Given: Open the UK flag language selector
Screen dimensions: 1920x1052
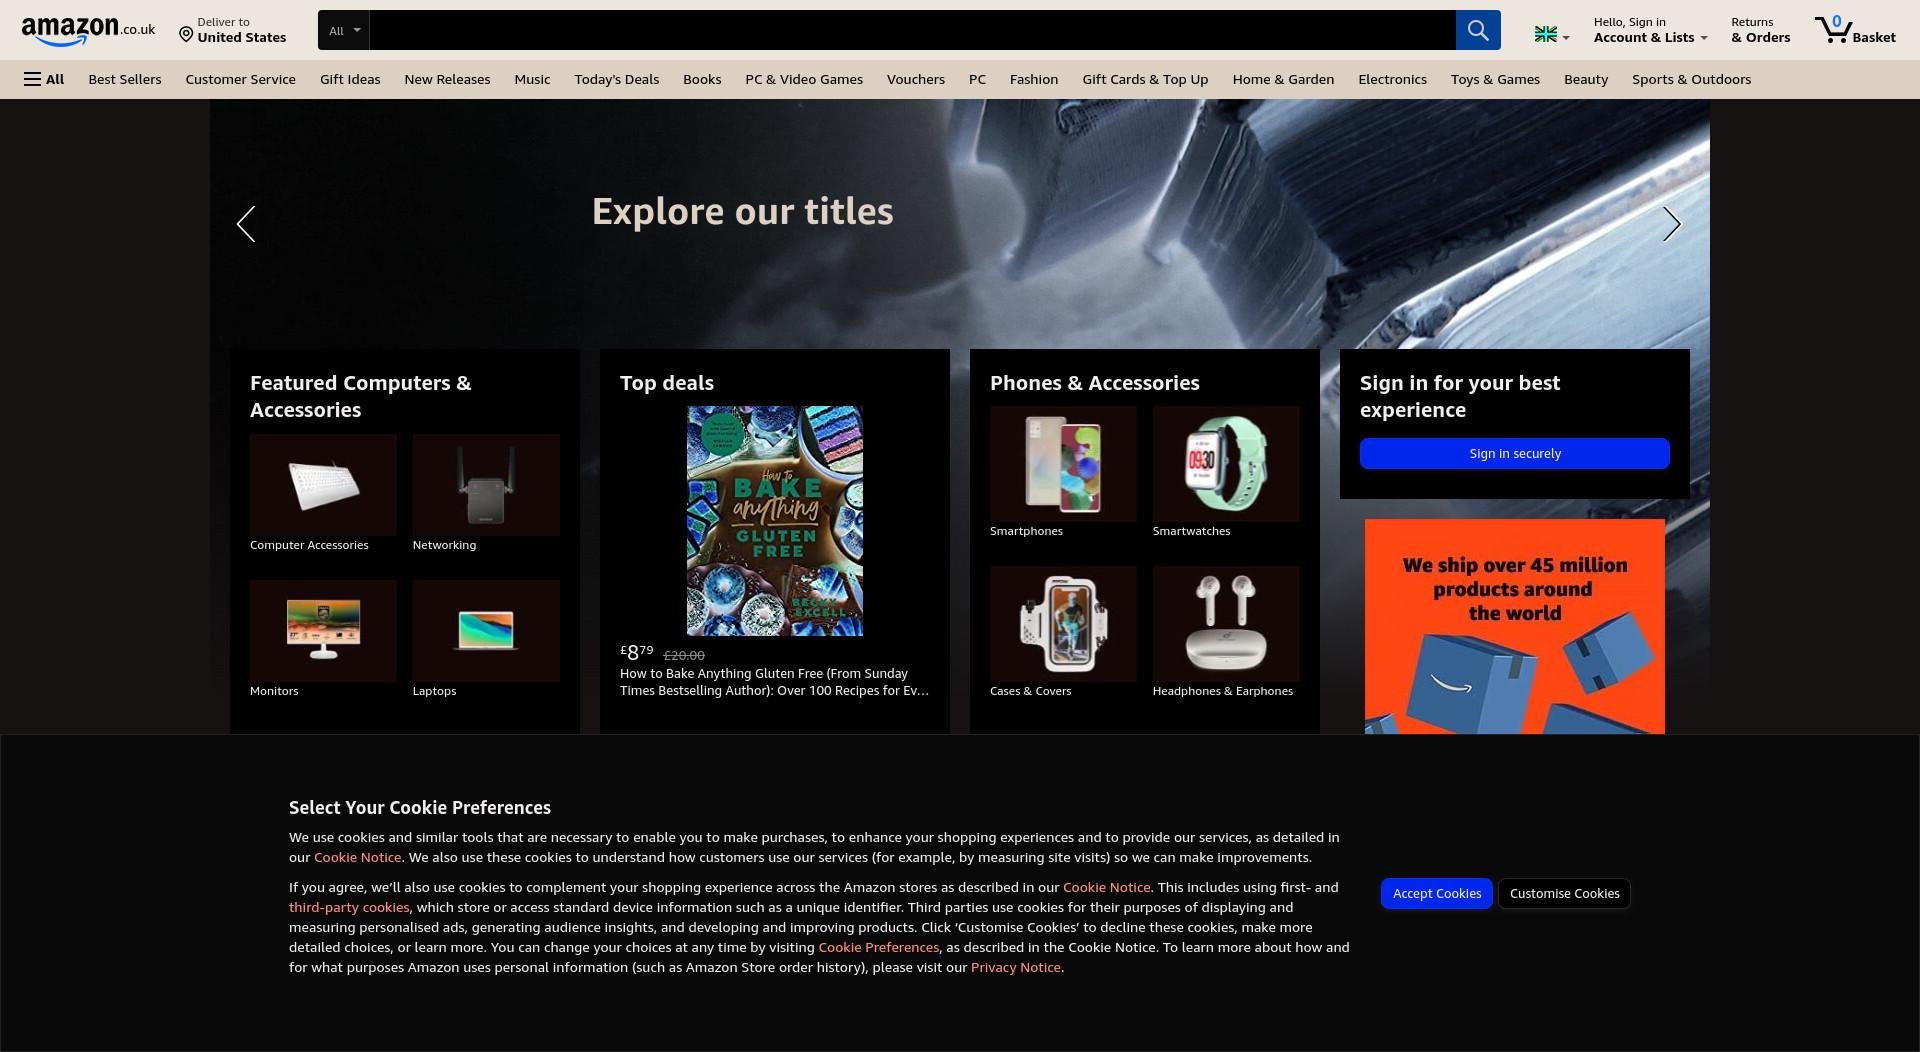Looking at the screenshot, I should [1552, 35].
